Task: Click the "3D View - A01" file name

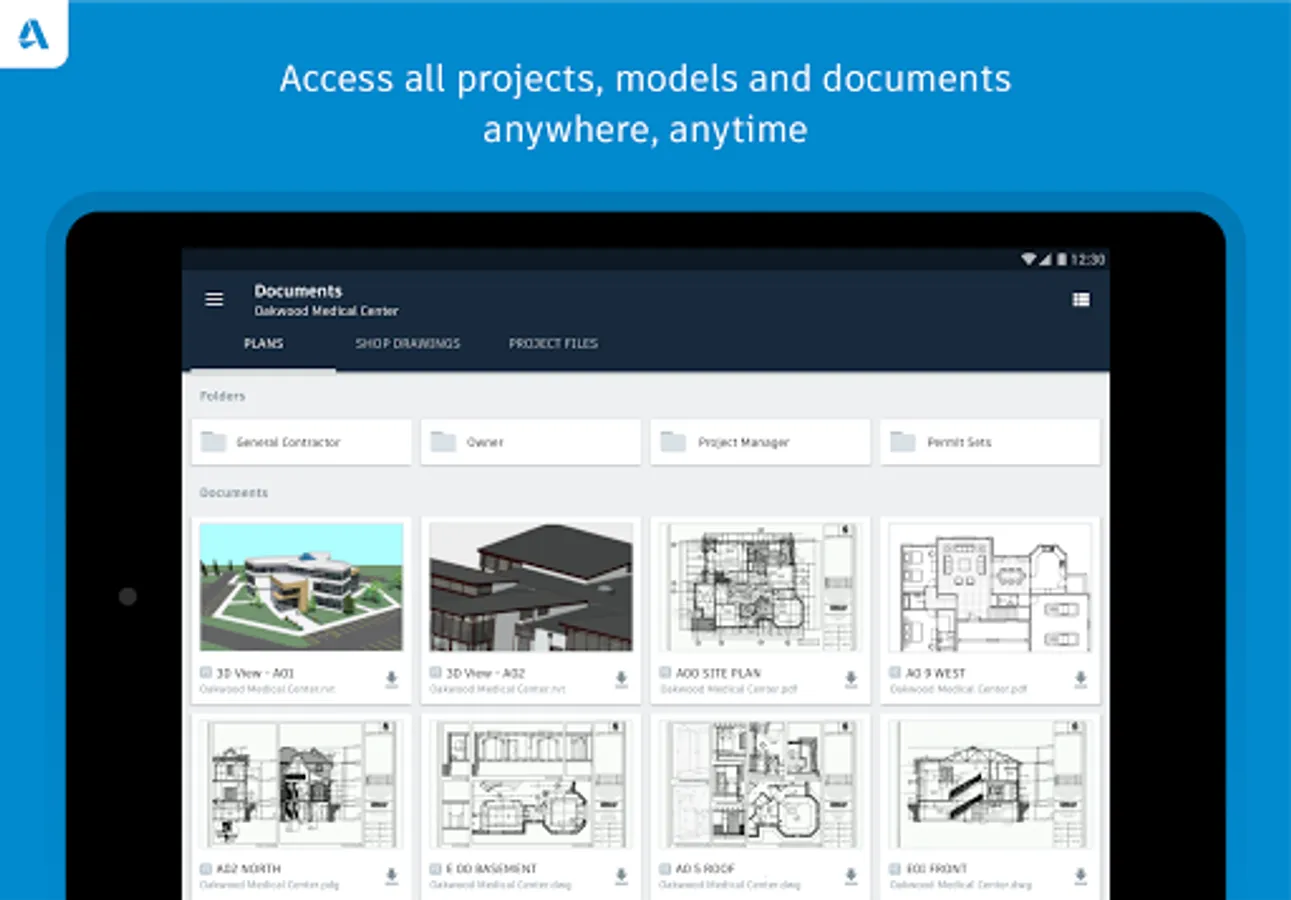Action: (256, 673)
